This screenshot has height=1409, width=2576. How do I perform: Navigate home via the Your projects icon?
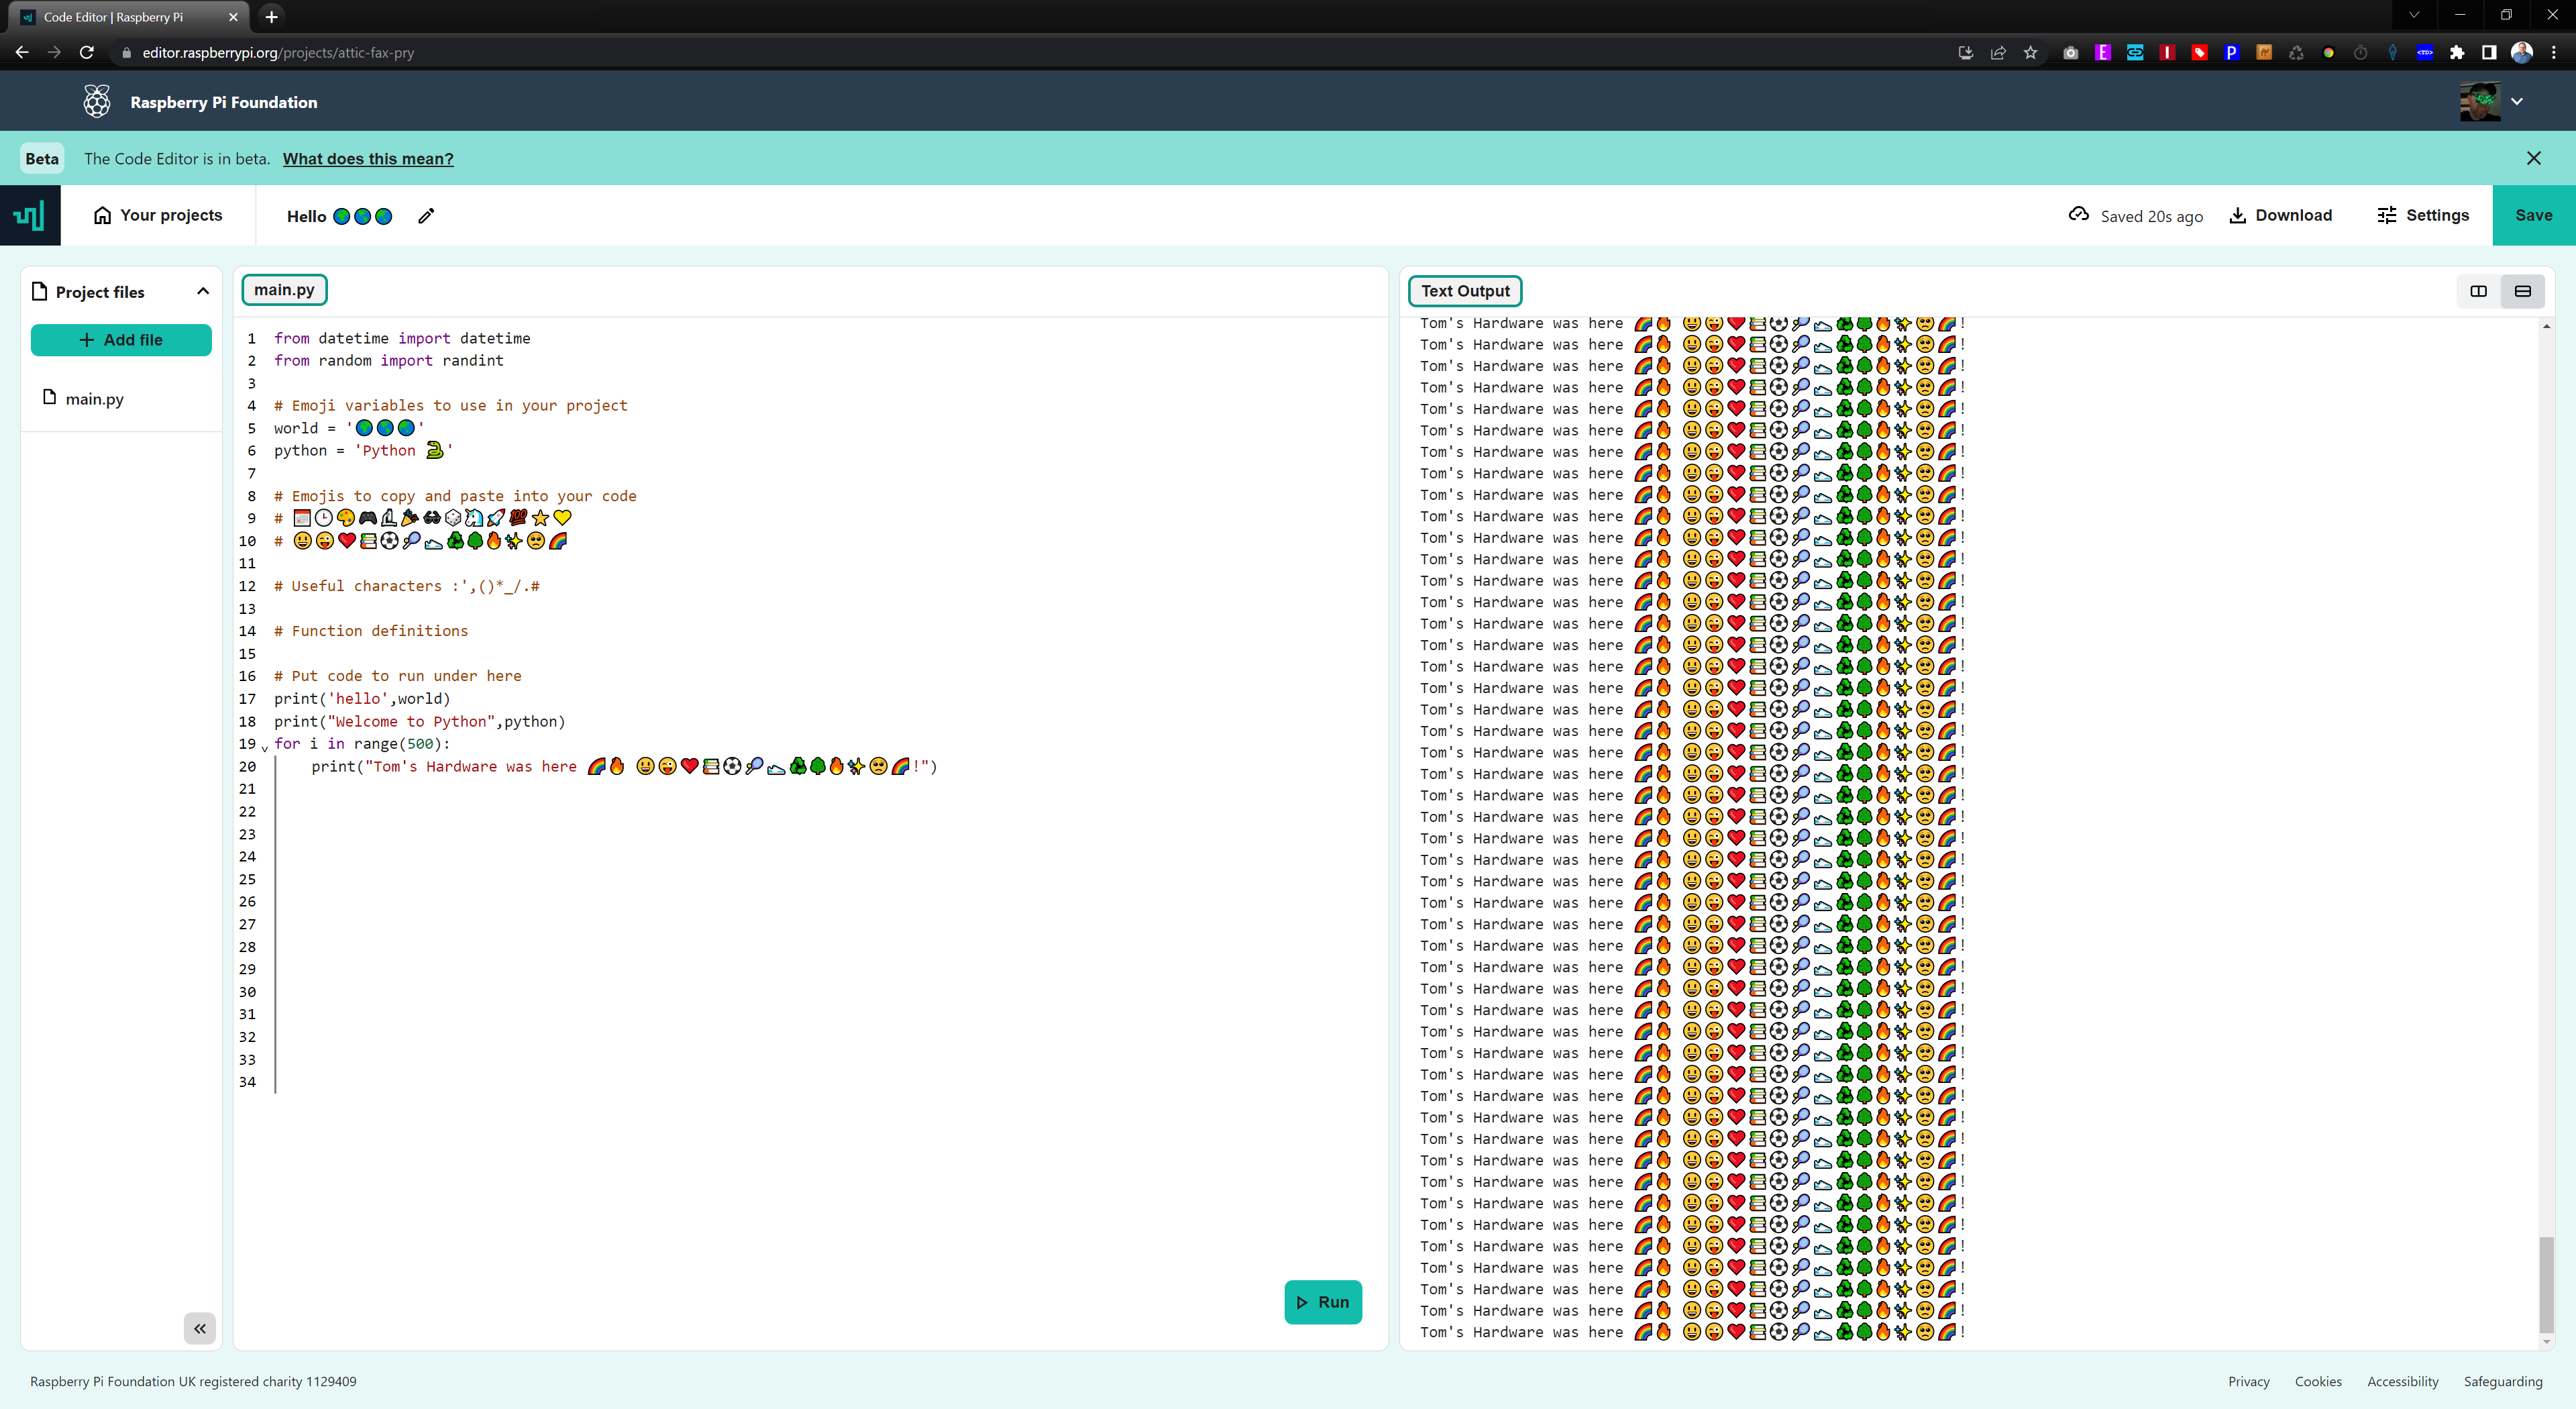[x=104, y=215]
